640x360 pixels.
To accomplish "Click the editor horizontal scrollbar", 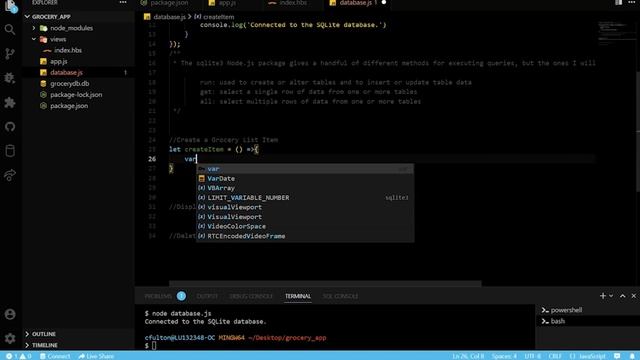I will 325,283.
